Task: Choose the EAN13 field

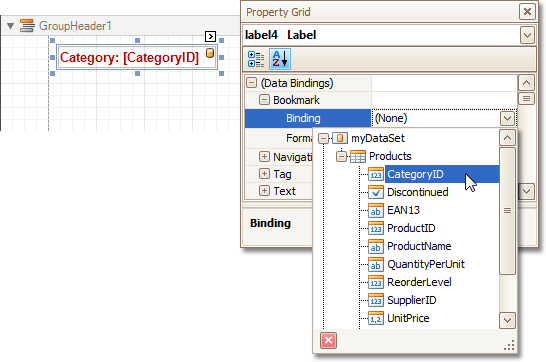Action: [403, 210]
